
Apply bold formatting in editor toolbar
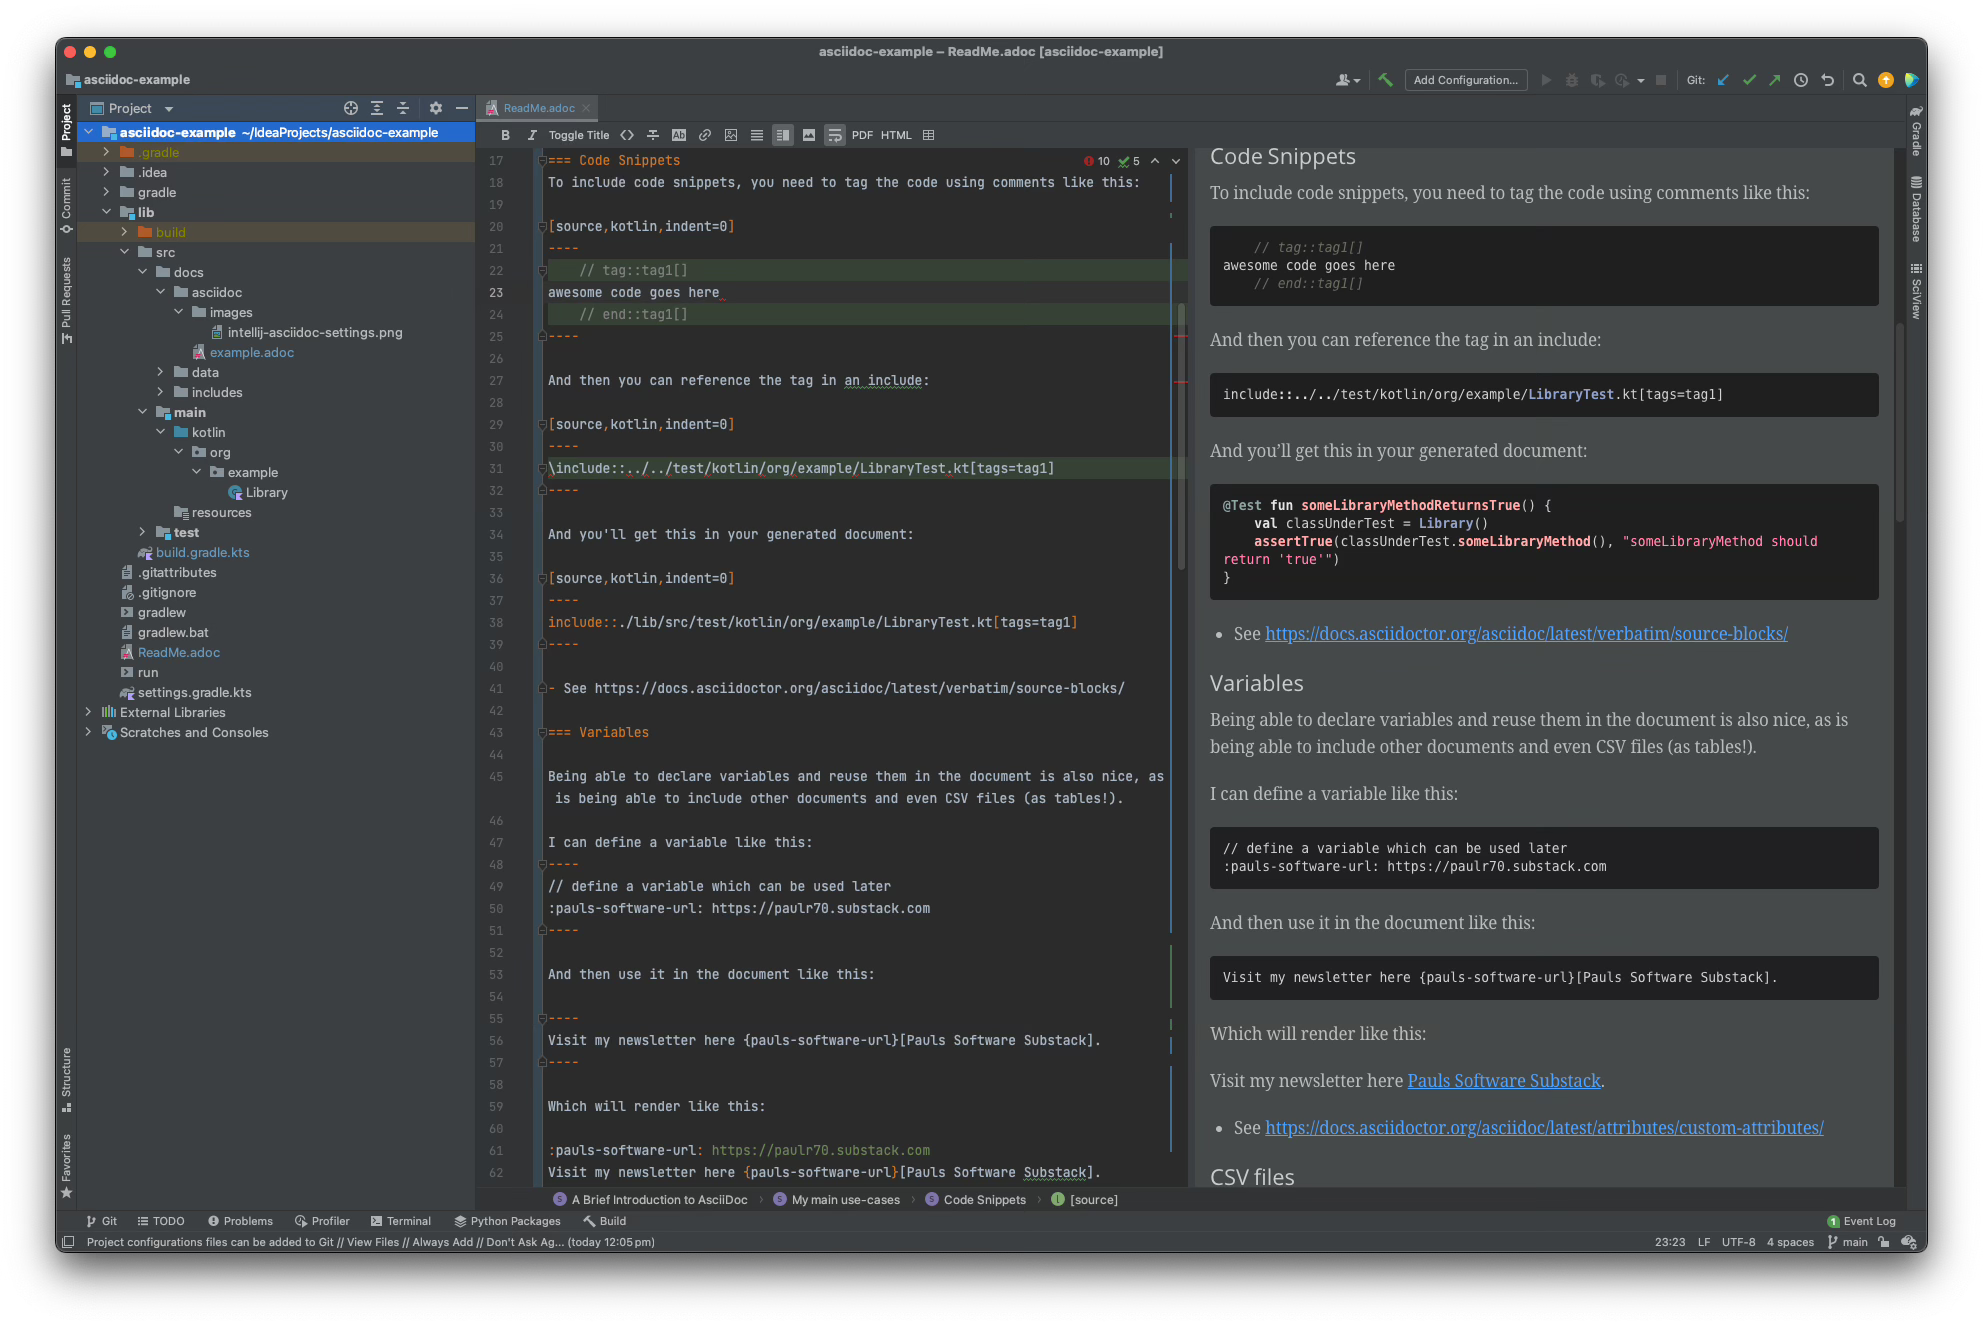click(x=505, y=135)
